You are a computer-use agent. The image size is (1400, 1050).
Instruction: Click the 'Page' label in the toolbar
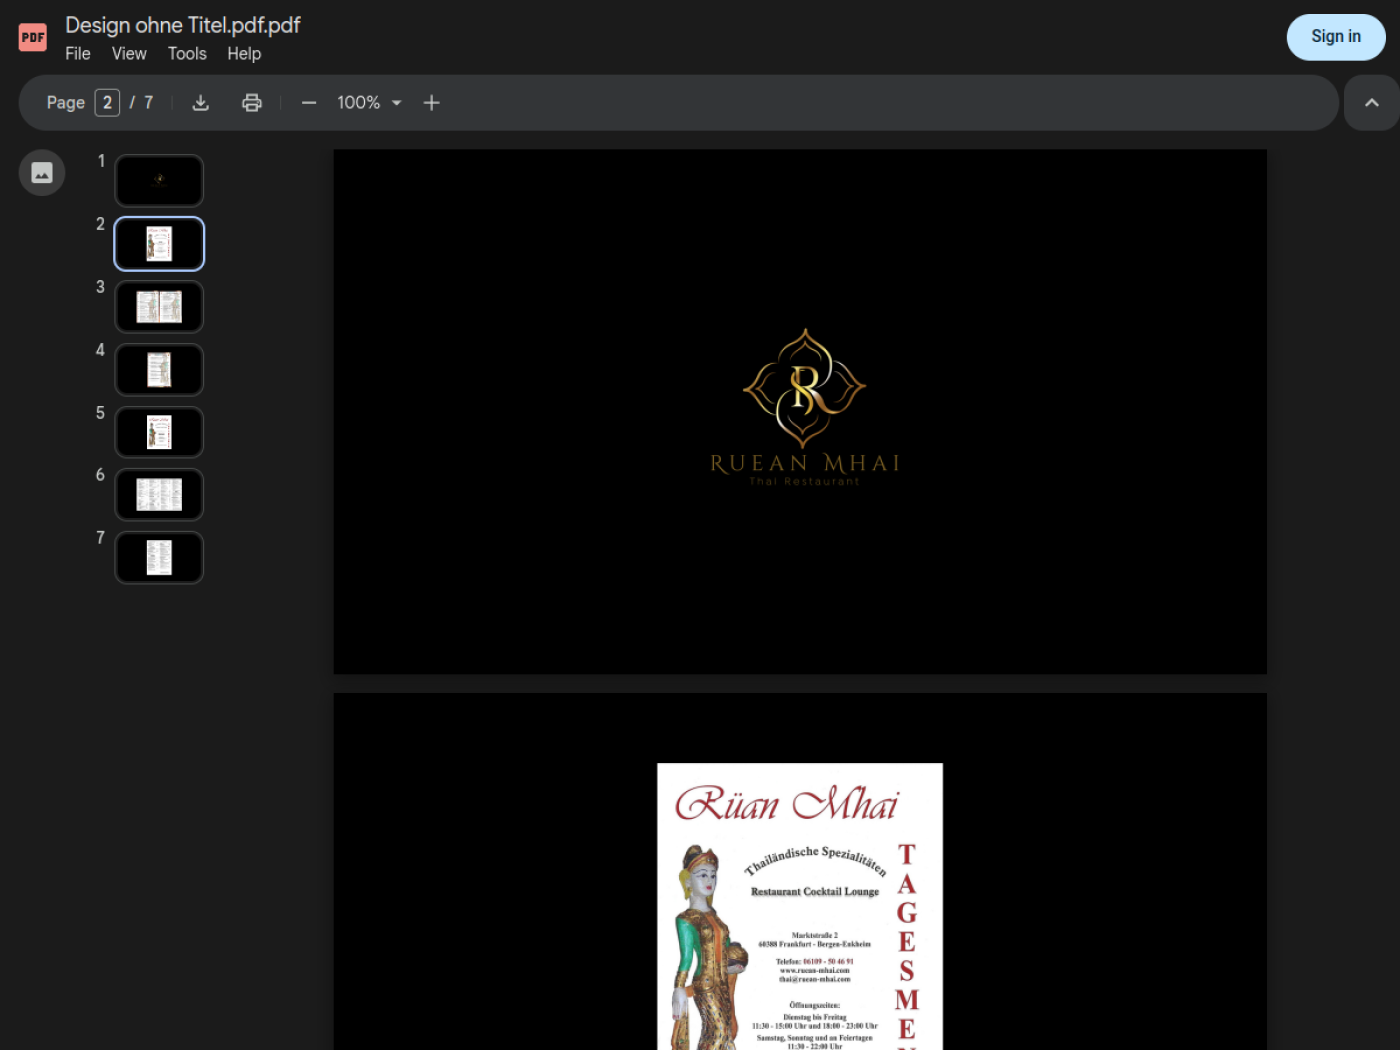click(66, 103)
